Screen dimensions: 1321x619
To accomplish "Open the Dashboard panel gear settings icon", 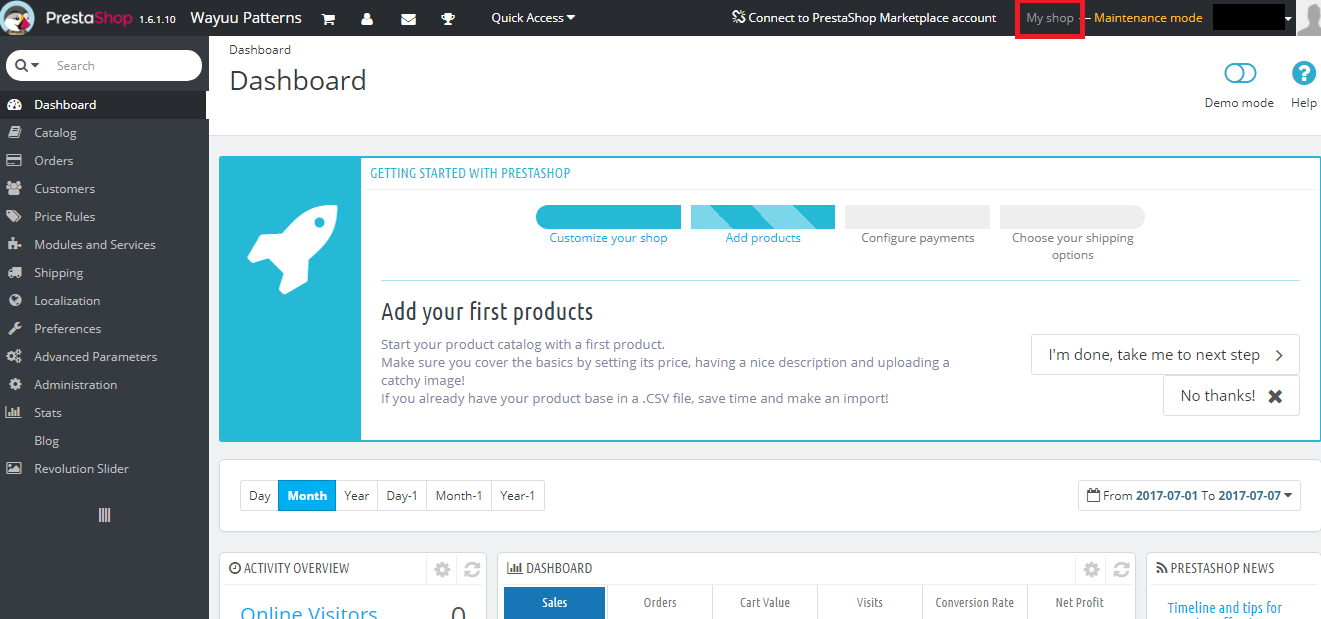I will [x=1091, y=569].
